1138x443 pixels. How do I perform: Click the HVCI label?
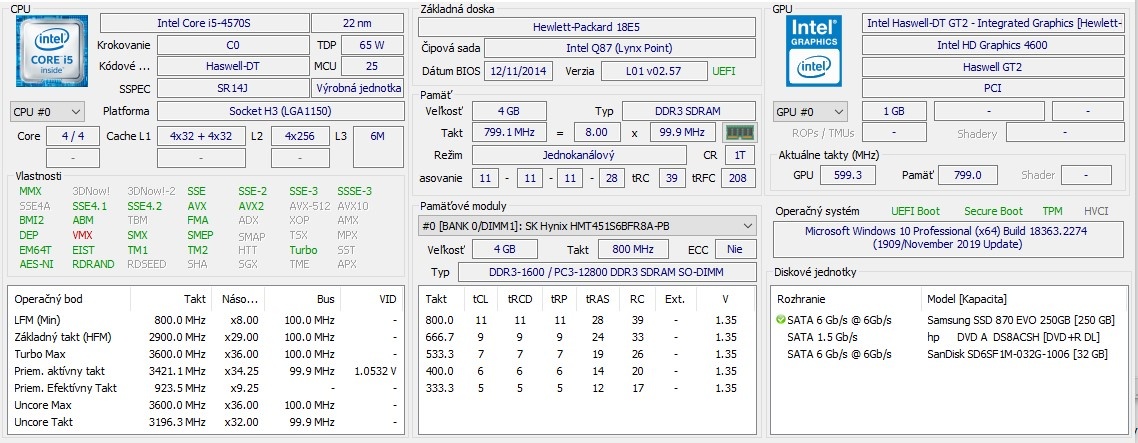pyautogui.click(x=1096, y=211)
